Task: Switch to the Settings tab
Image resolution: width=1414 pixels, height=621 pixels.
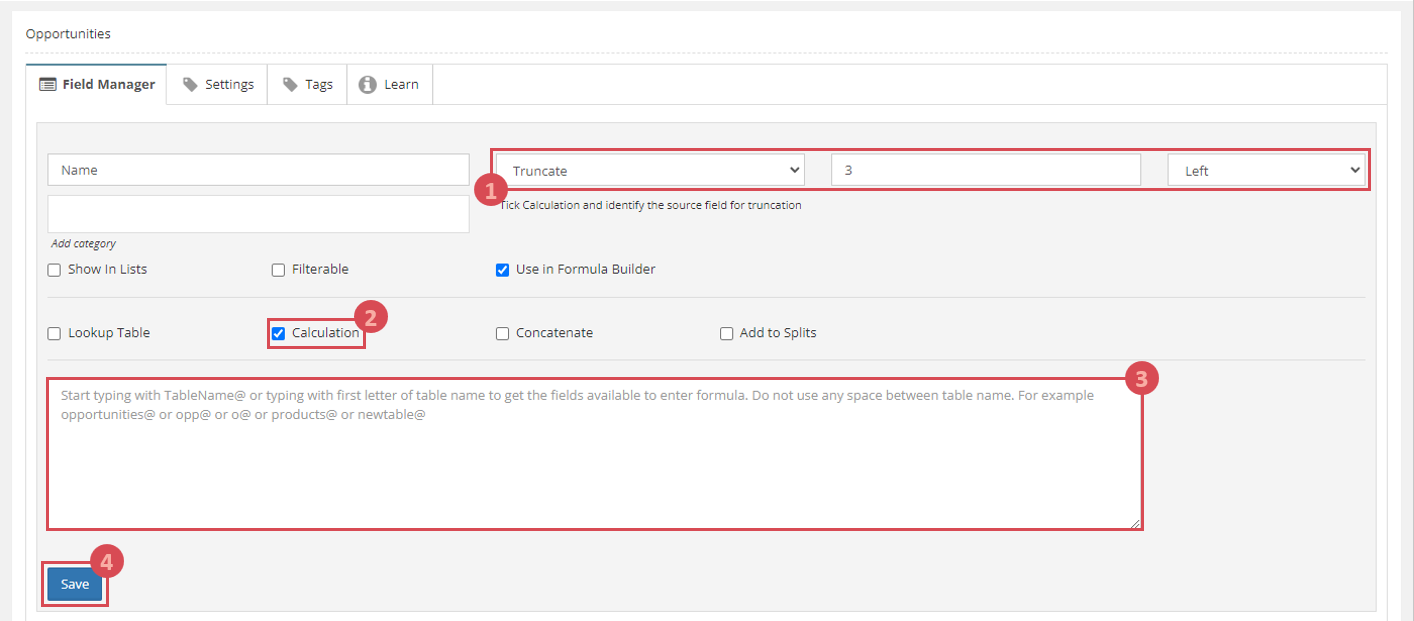Action: (218, 85)
